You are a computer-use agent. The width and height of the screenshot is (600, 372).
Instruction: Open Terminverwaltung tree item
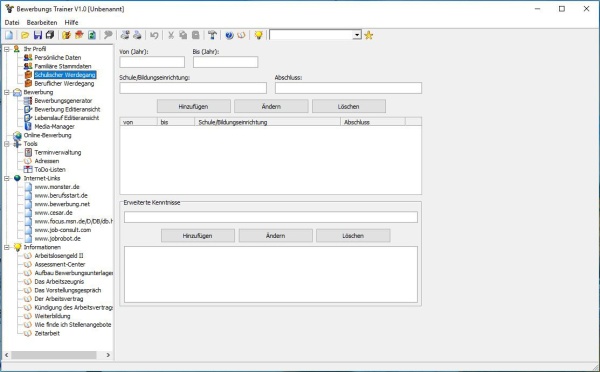tap(58, 152)
